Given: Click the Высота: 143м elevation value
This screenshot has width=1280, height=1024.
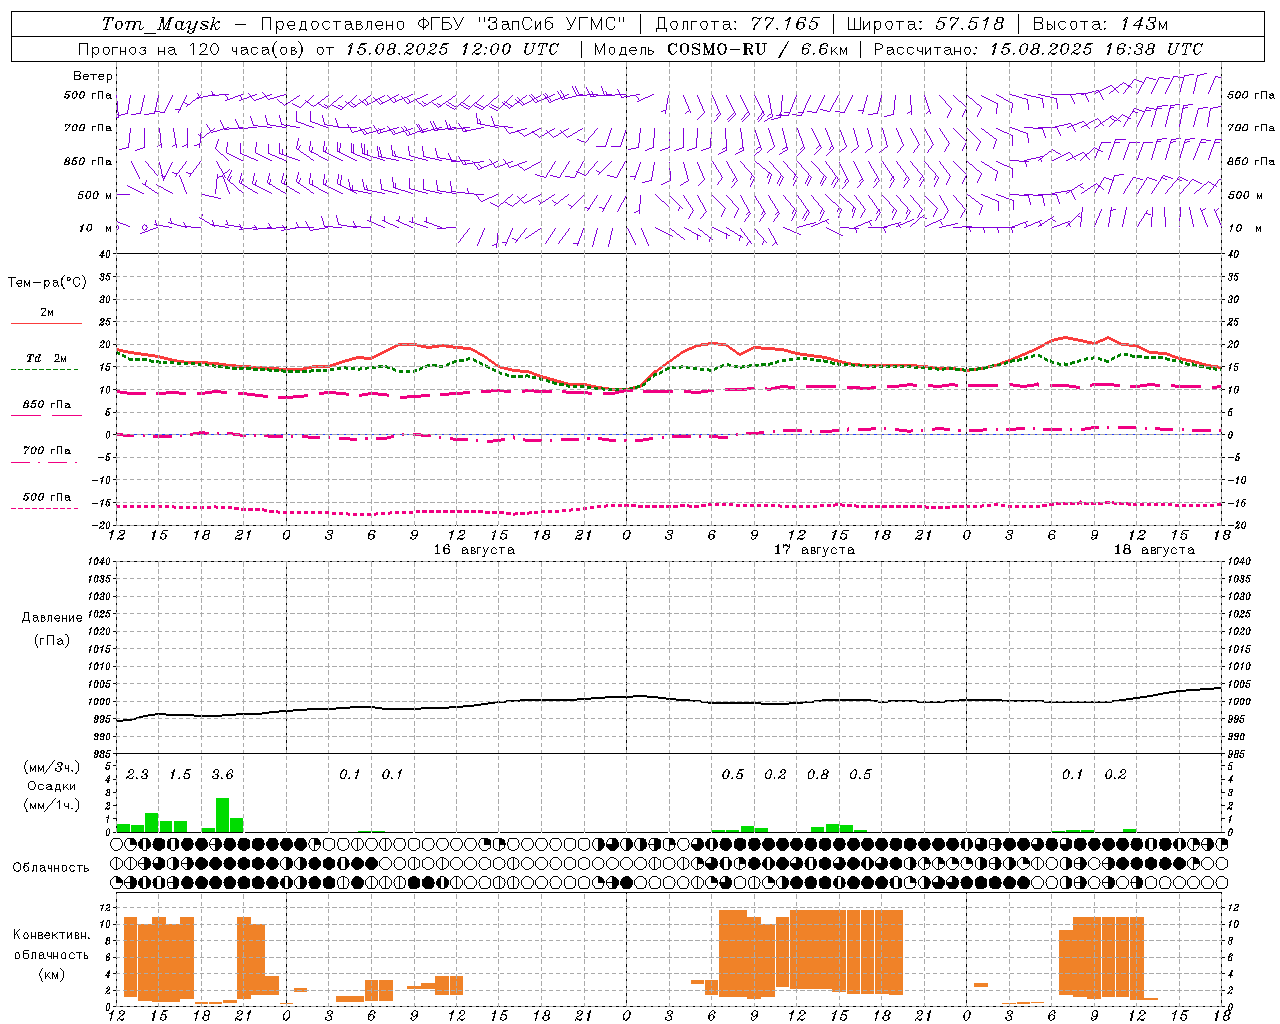Looking at the screenshot, I should click(1100, 24).
